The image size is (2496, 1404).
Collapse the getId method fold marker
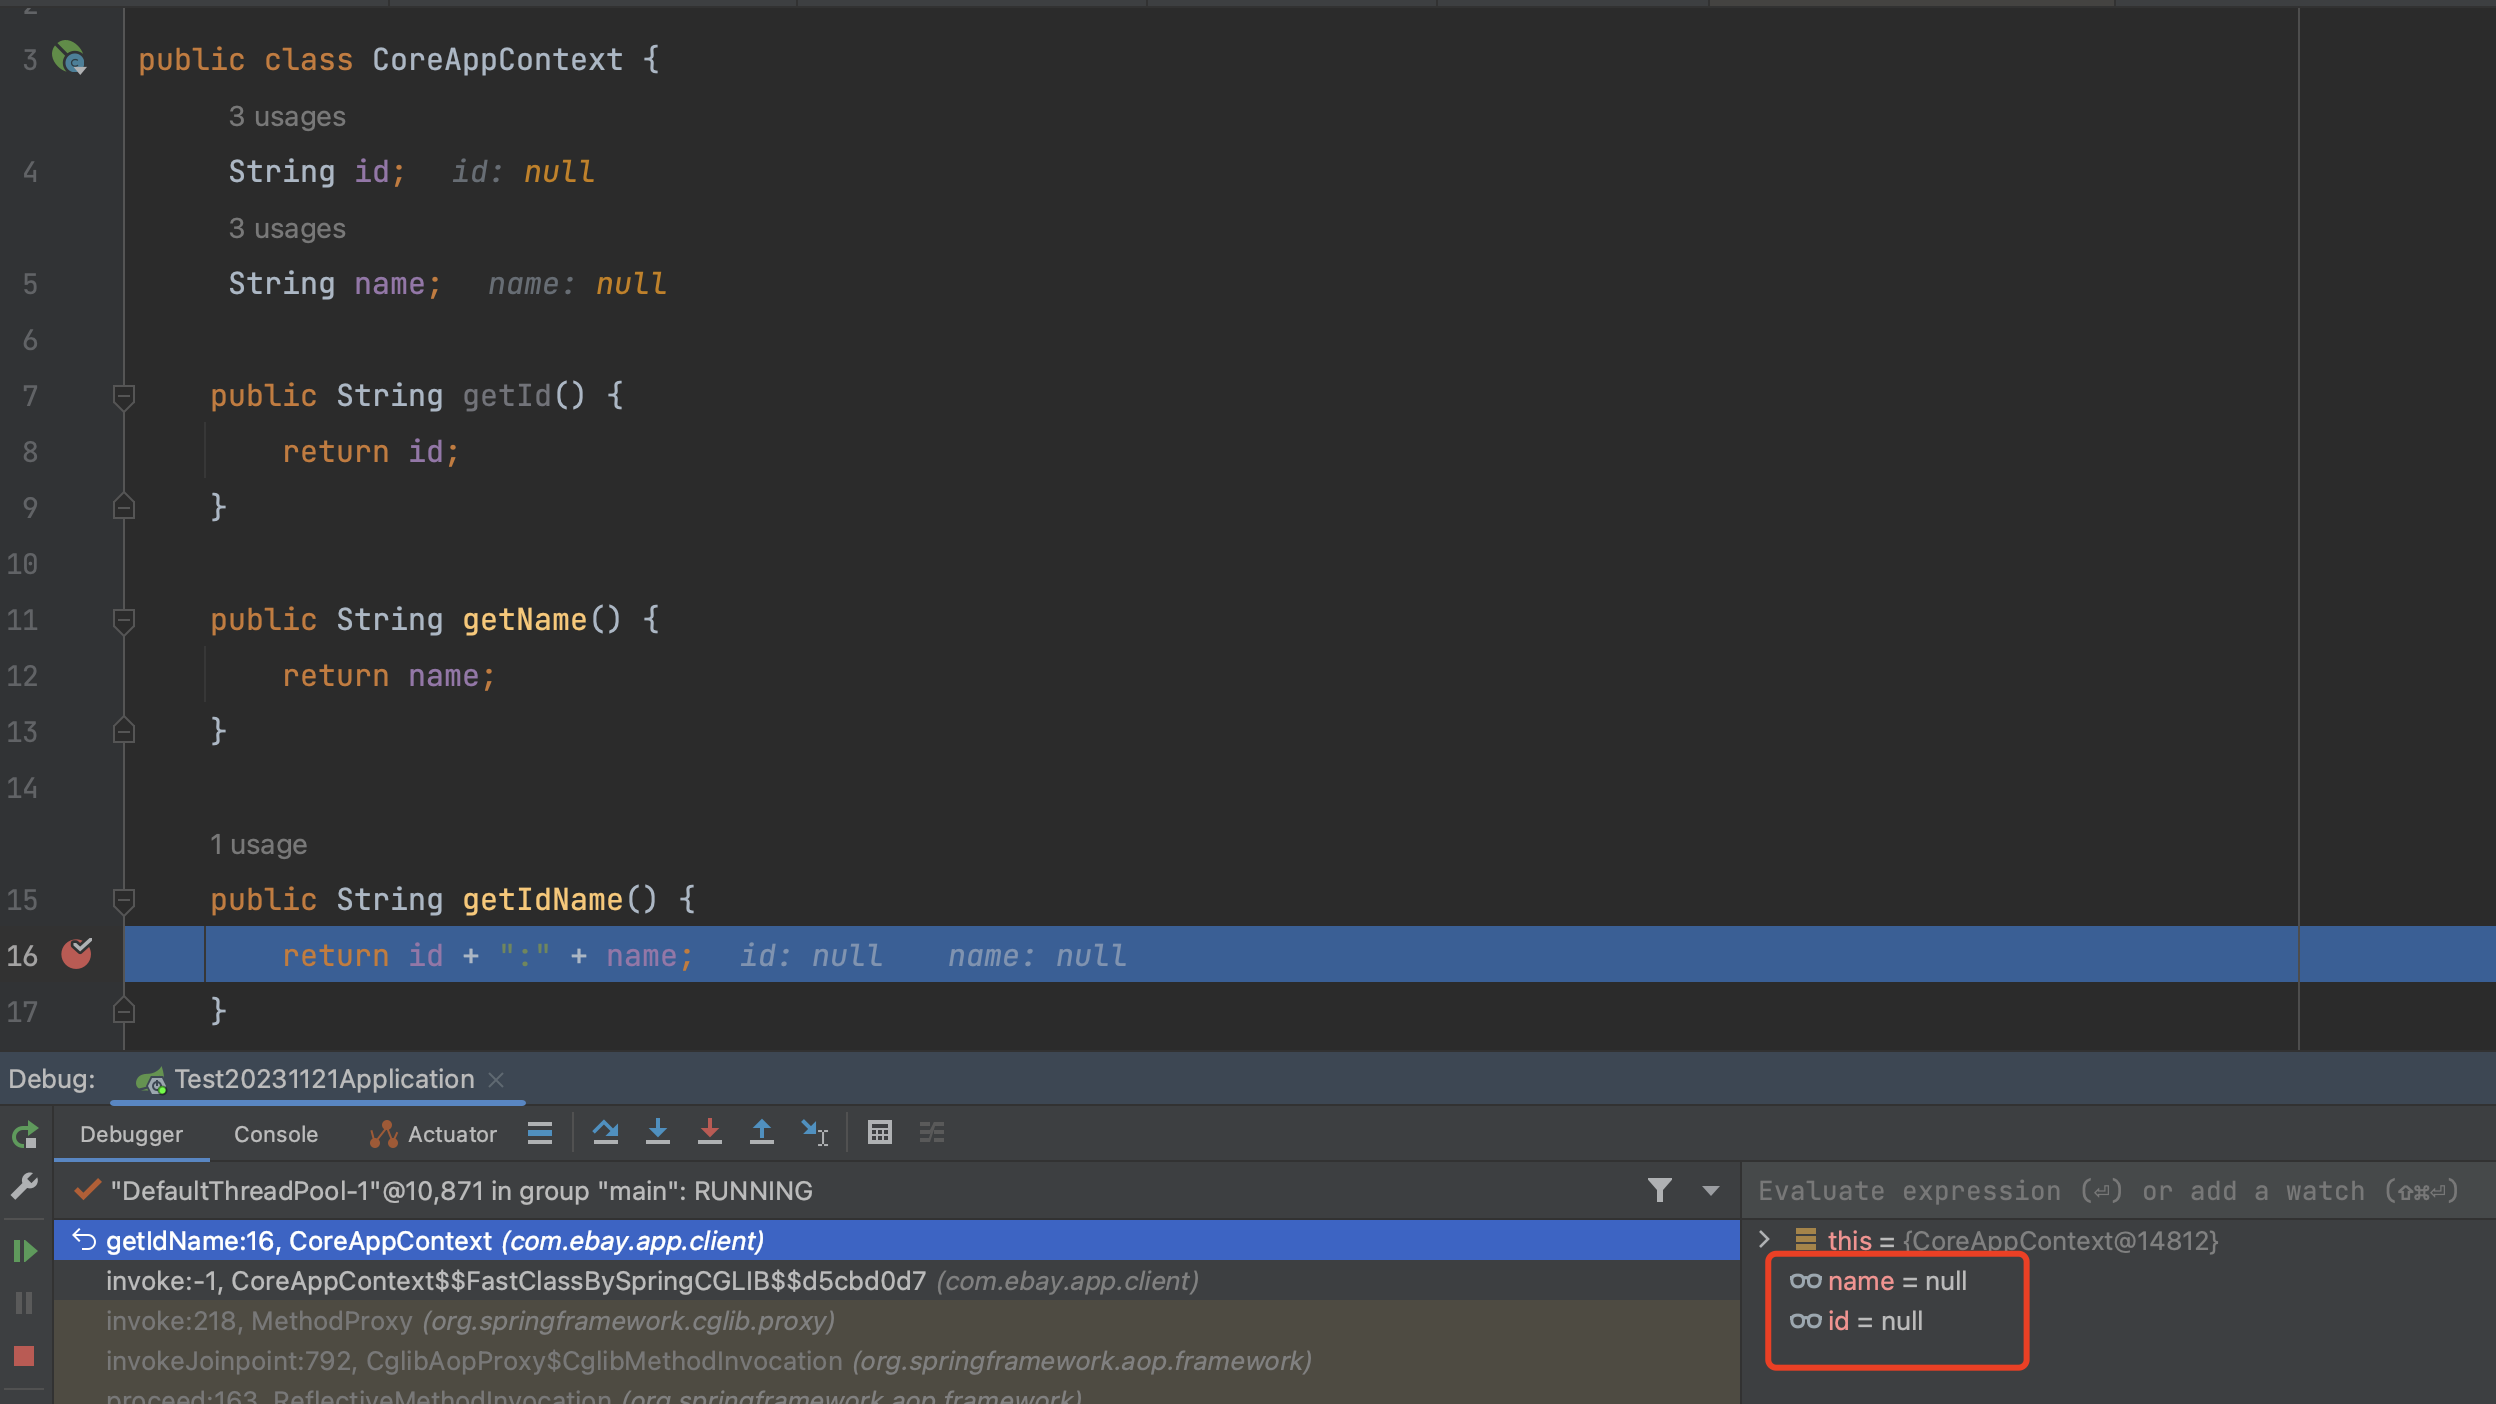tap(124, 397)
